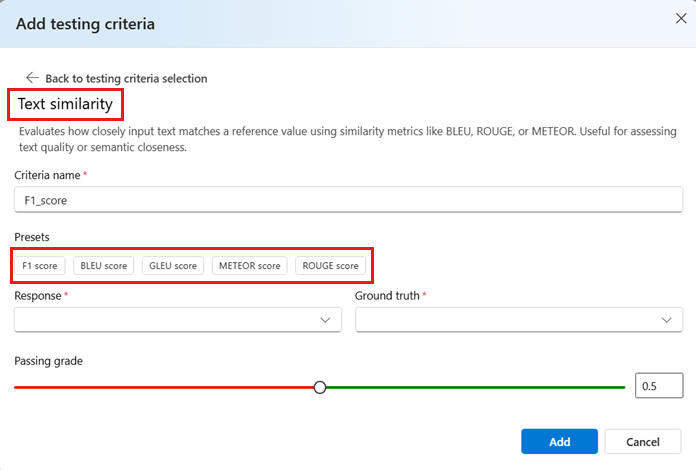Close the Add testing criteria dialog
The width and height of the screenshot is (696, 470).
681,18
